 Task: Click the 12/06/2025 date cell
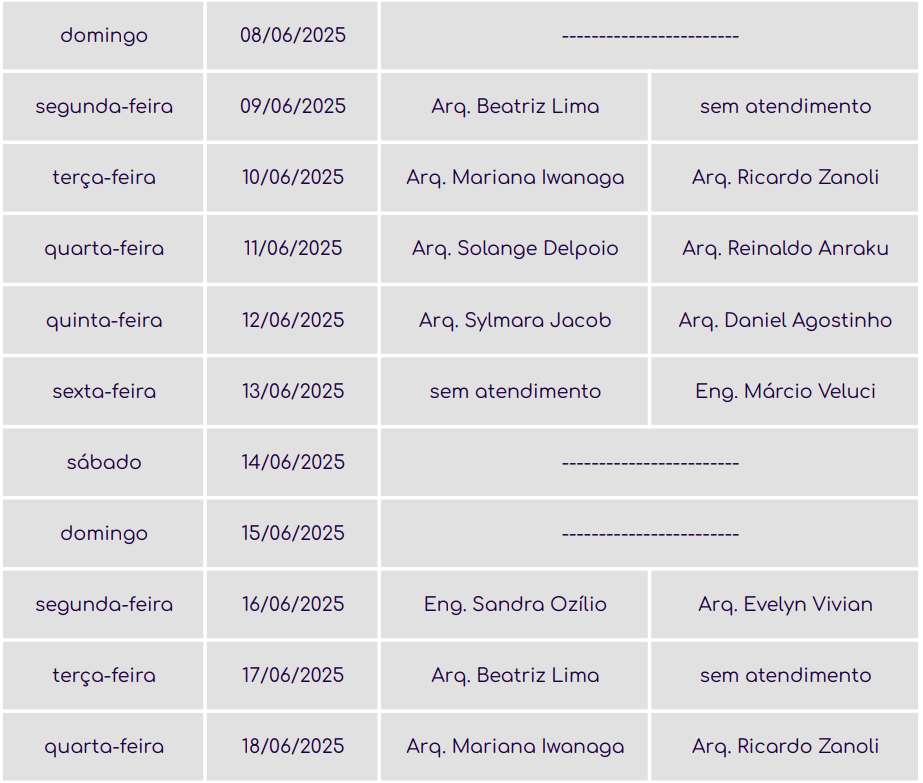[x=293, y=321]
